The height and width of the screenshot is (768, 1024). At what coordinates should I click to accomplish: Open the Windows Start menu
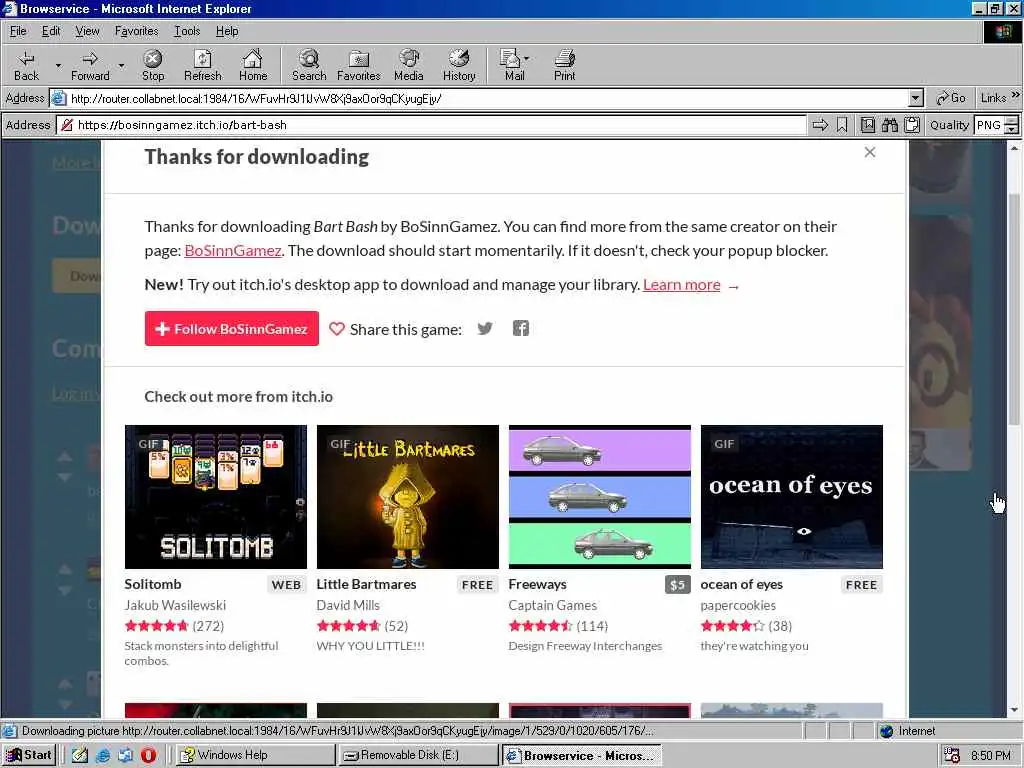pyautogui.click(x=29, y=755)
